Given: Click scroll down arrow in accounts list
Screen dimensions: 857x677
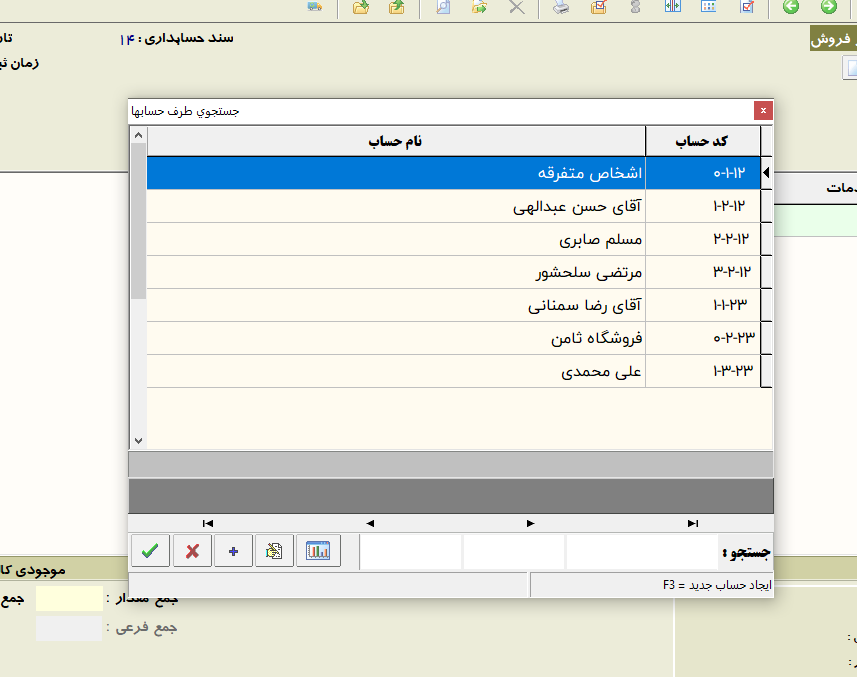Looking at the screenshot, I should 138,440.
